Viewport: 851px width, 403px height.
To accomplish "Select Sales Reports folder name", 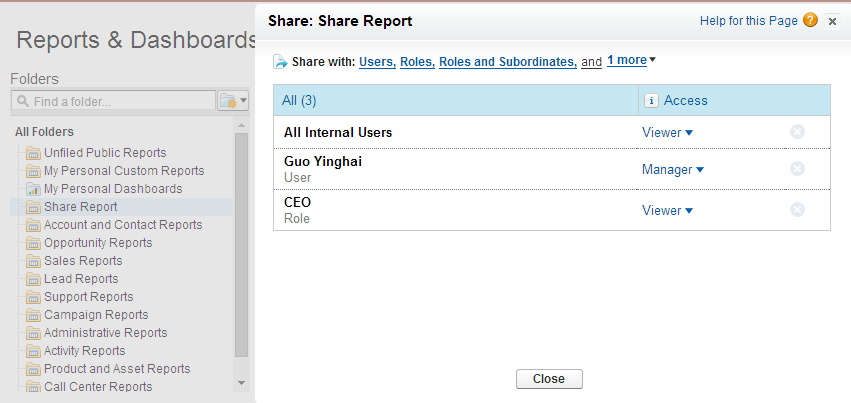I will pos(83,261).
